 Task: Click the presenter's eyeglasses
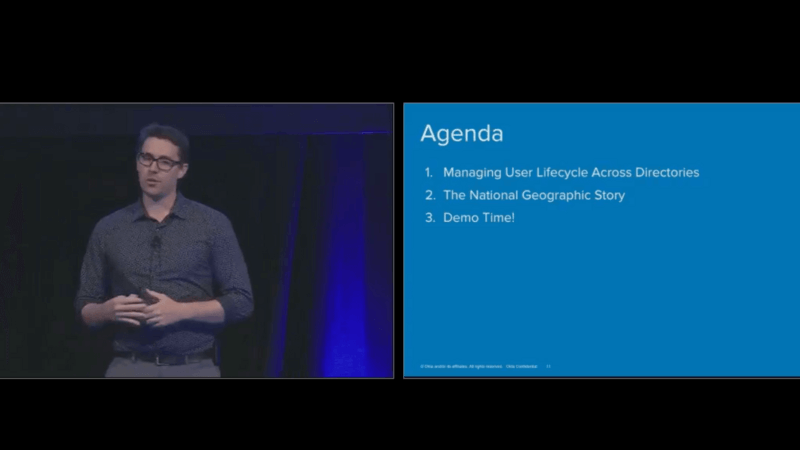[160, 161]
